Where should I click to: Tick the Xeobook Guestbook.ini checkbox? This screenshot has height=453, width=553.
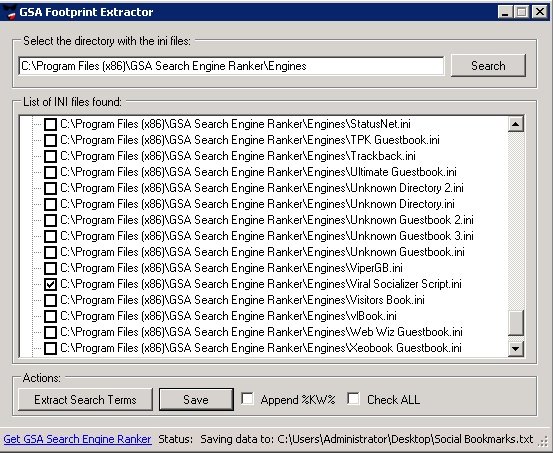(x=50, y=348)
